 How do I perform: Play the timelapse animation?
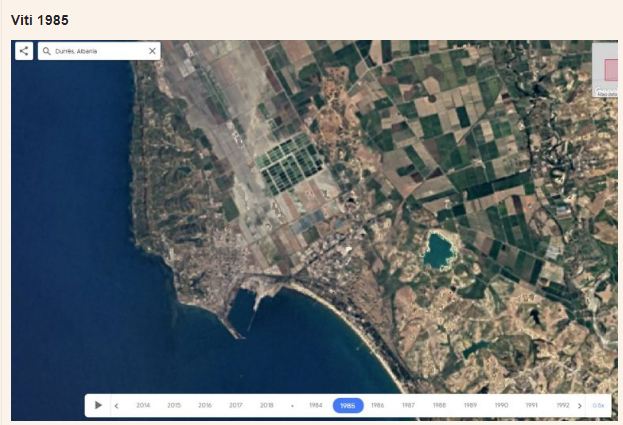(98, 405)
